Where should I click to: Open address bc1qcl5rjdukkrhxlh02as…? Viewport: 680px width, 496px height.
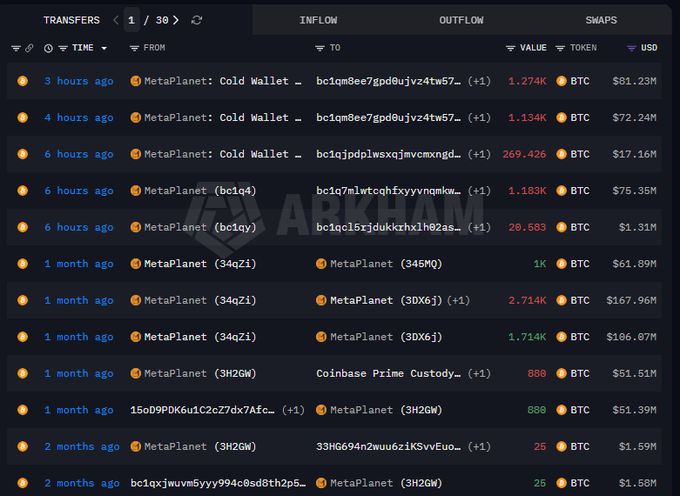389,227
